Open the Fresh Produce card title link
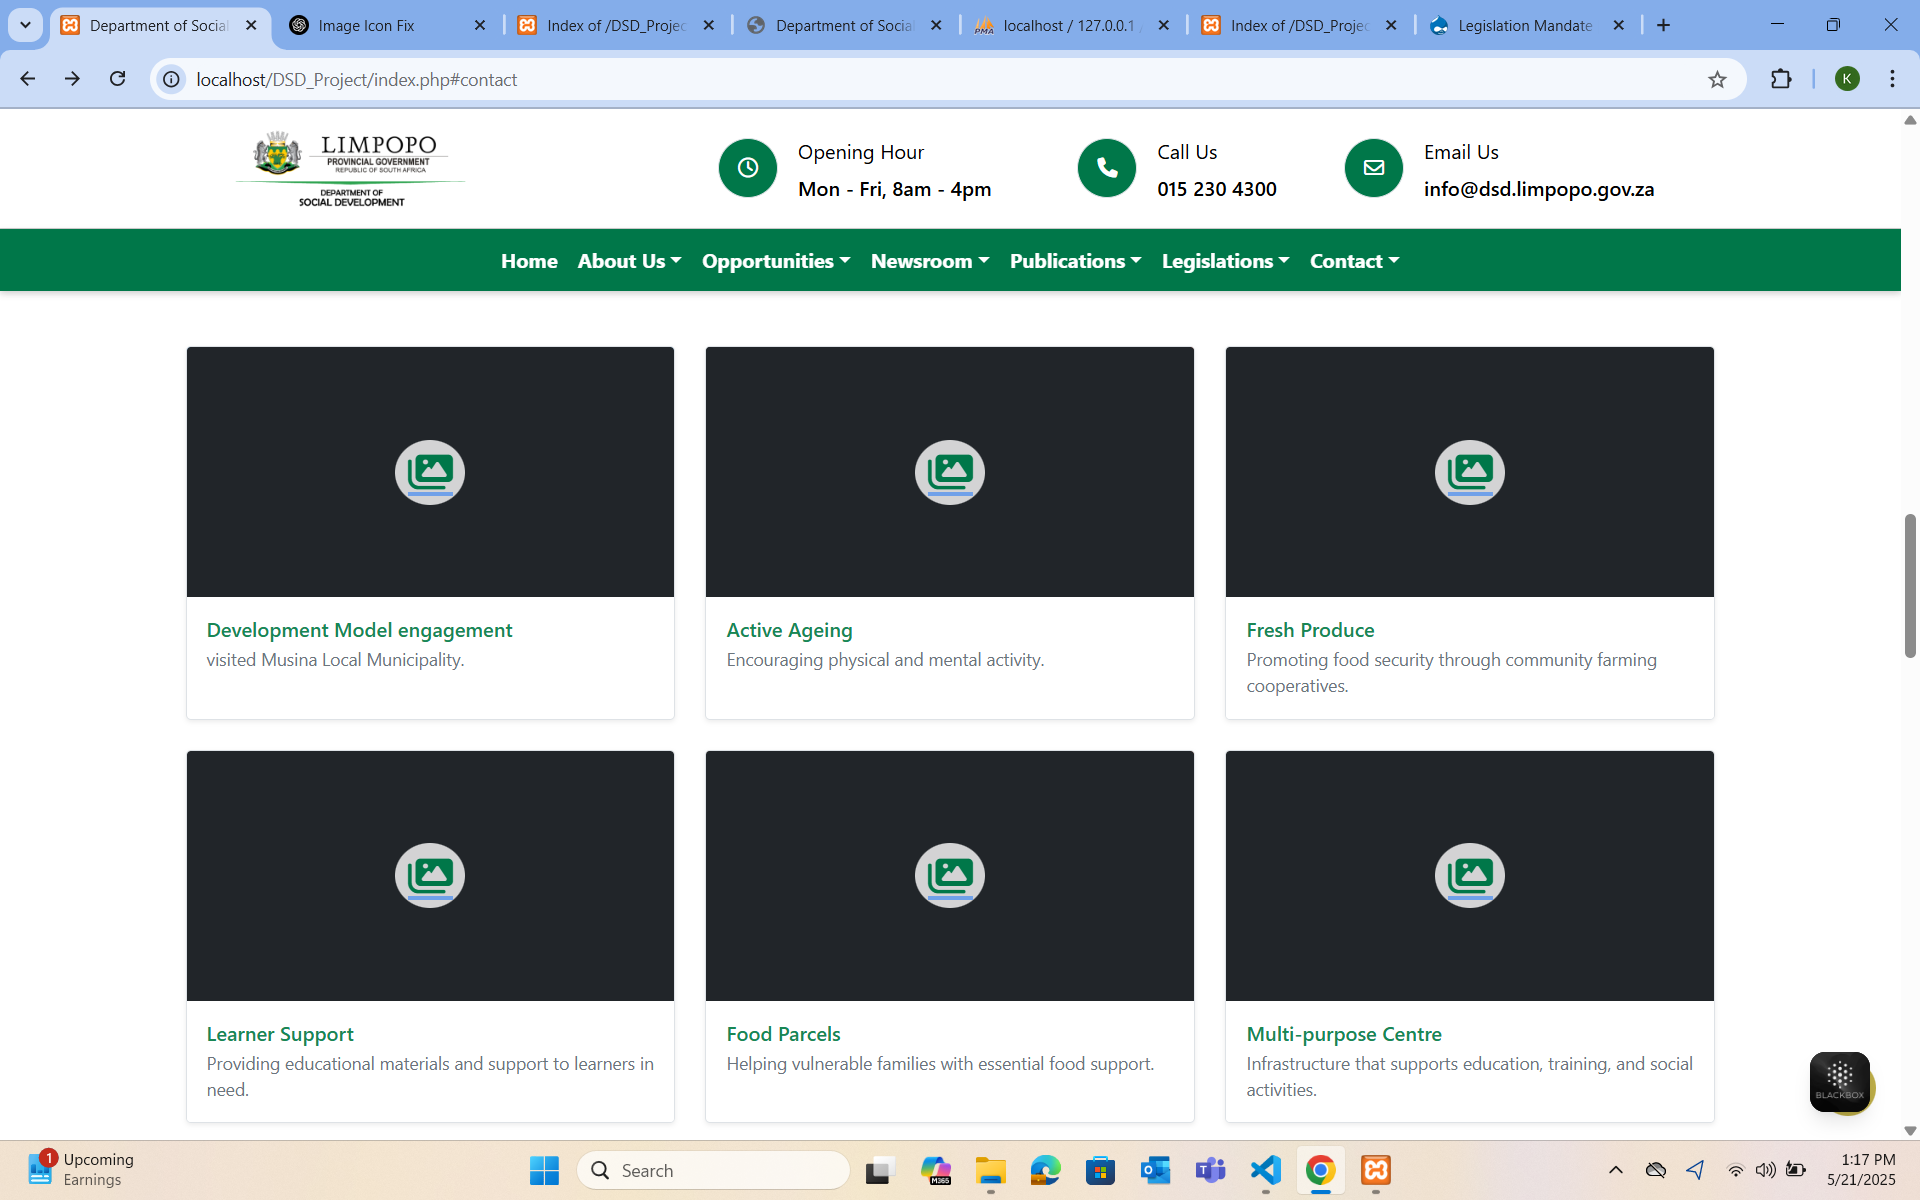Image resolution: width=1920 pixels, height=1200 pixels. (x=1310, y=630)
